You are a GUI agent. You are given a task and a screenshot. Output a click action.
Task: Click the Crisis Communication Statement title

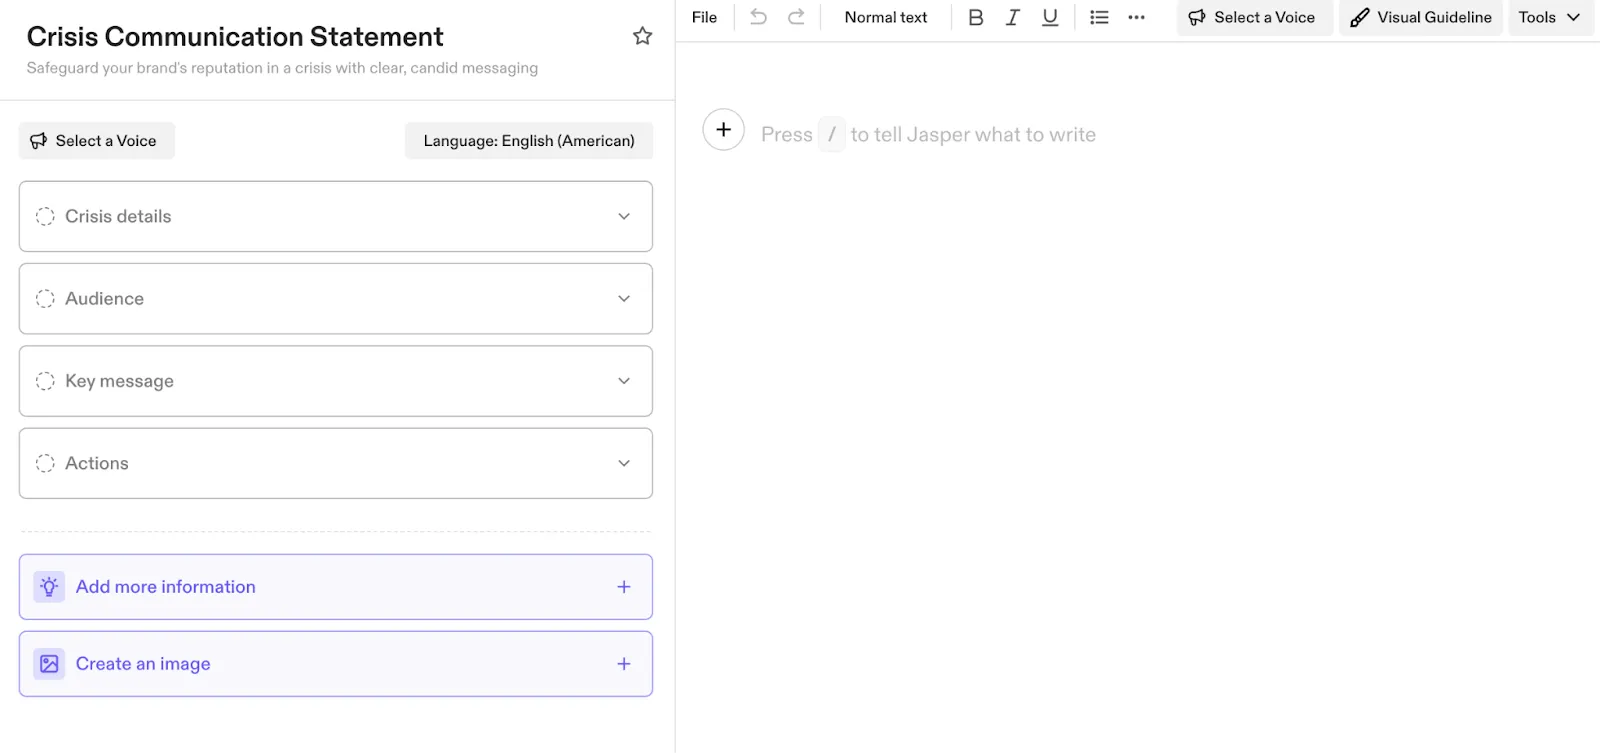[x=235, y=37]
